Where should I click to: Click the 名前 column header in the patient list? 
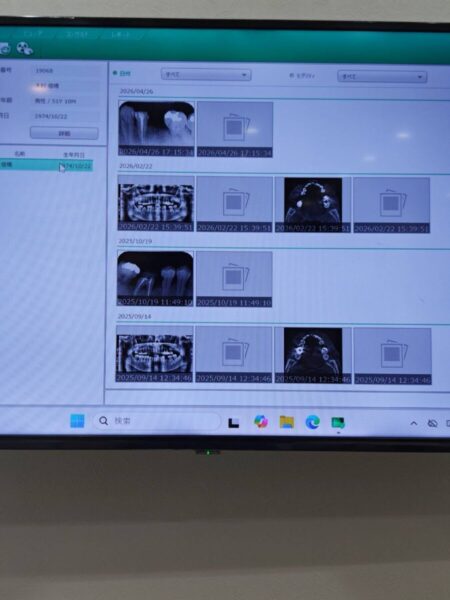tap(20, 153)
